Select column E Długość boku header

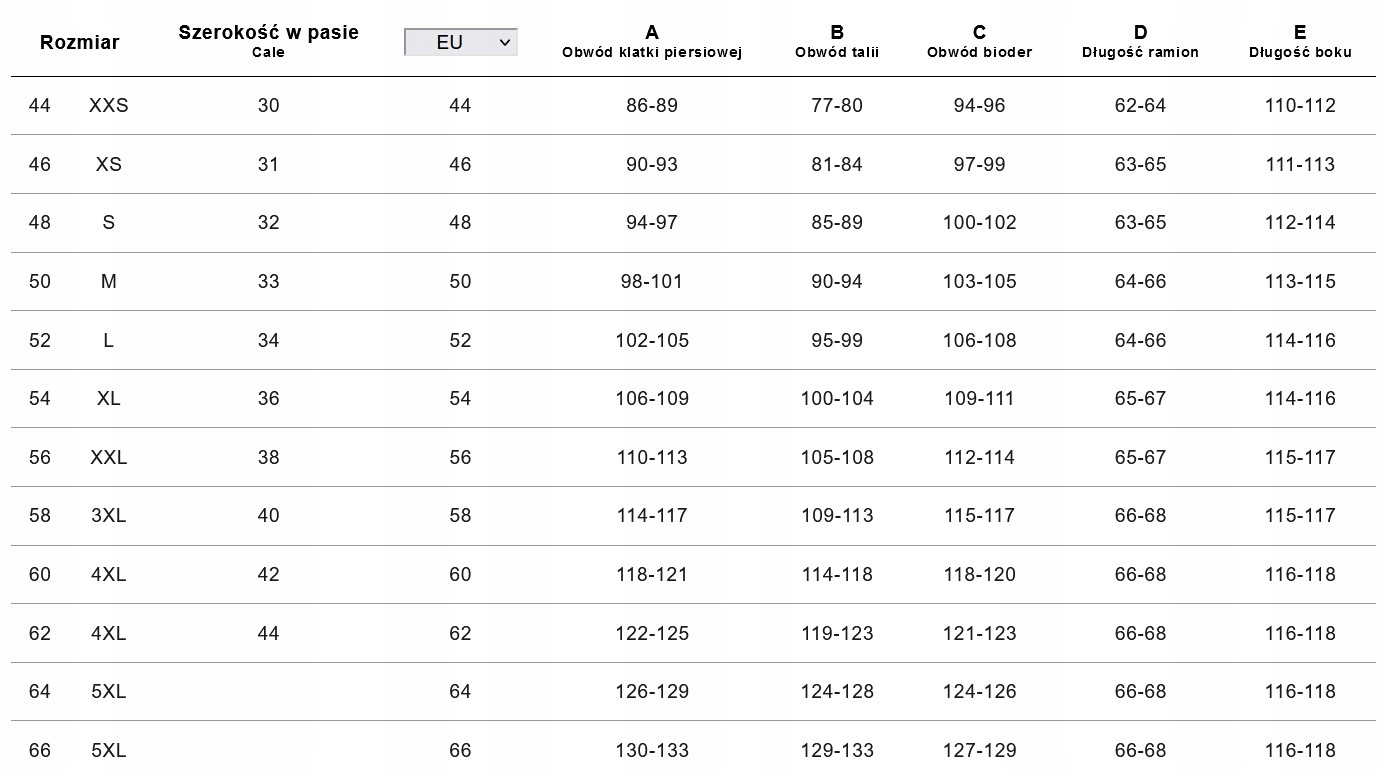click(x=1300, y=41)
